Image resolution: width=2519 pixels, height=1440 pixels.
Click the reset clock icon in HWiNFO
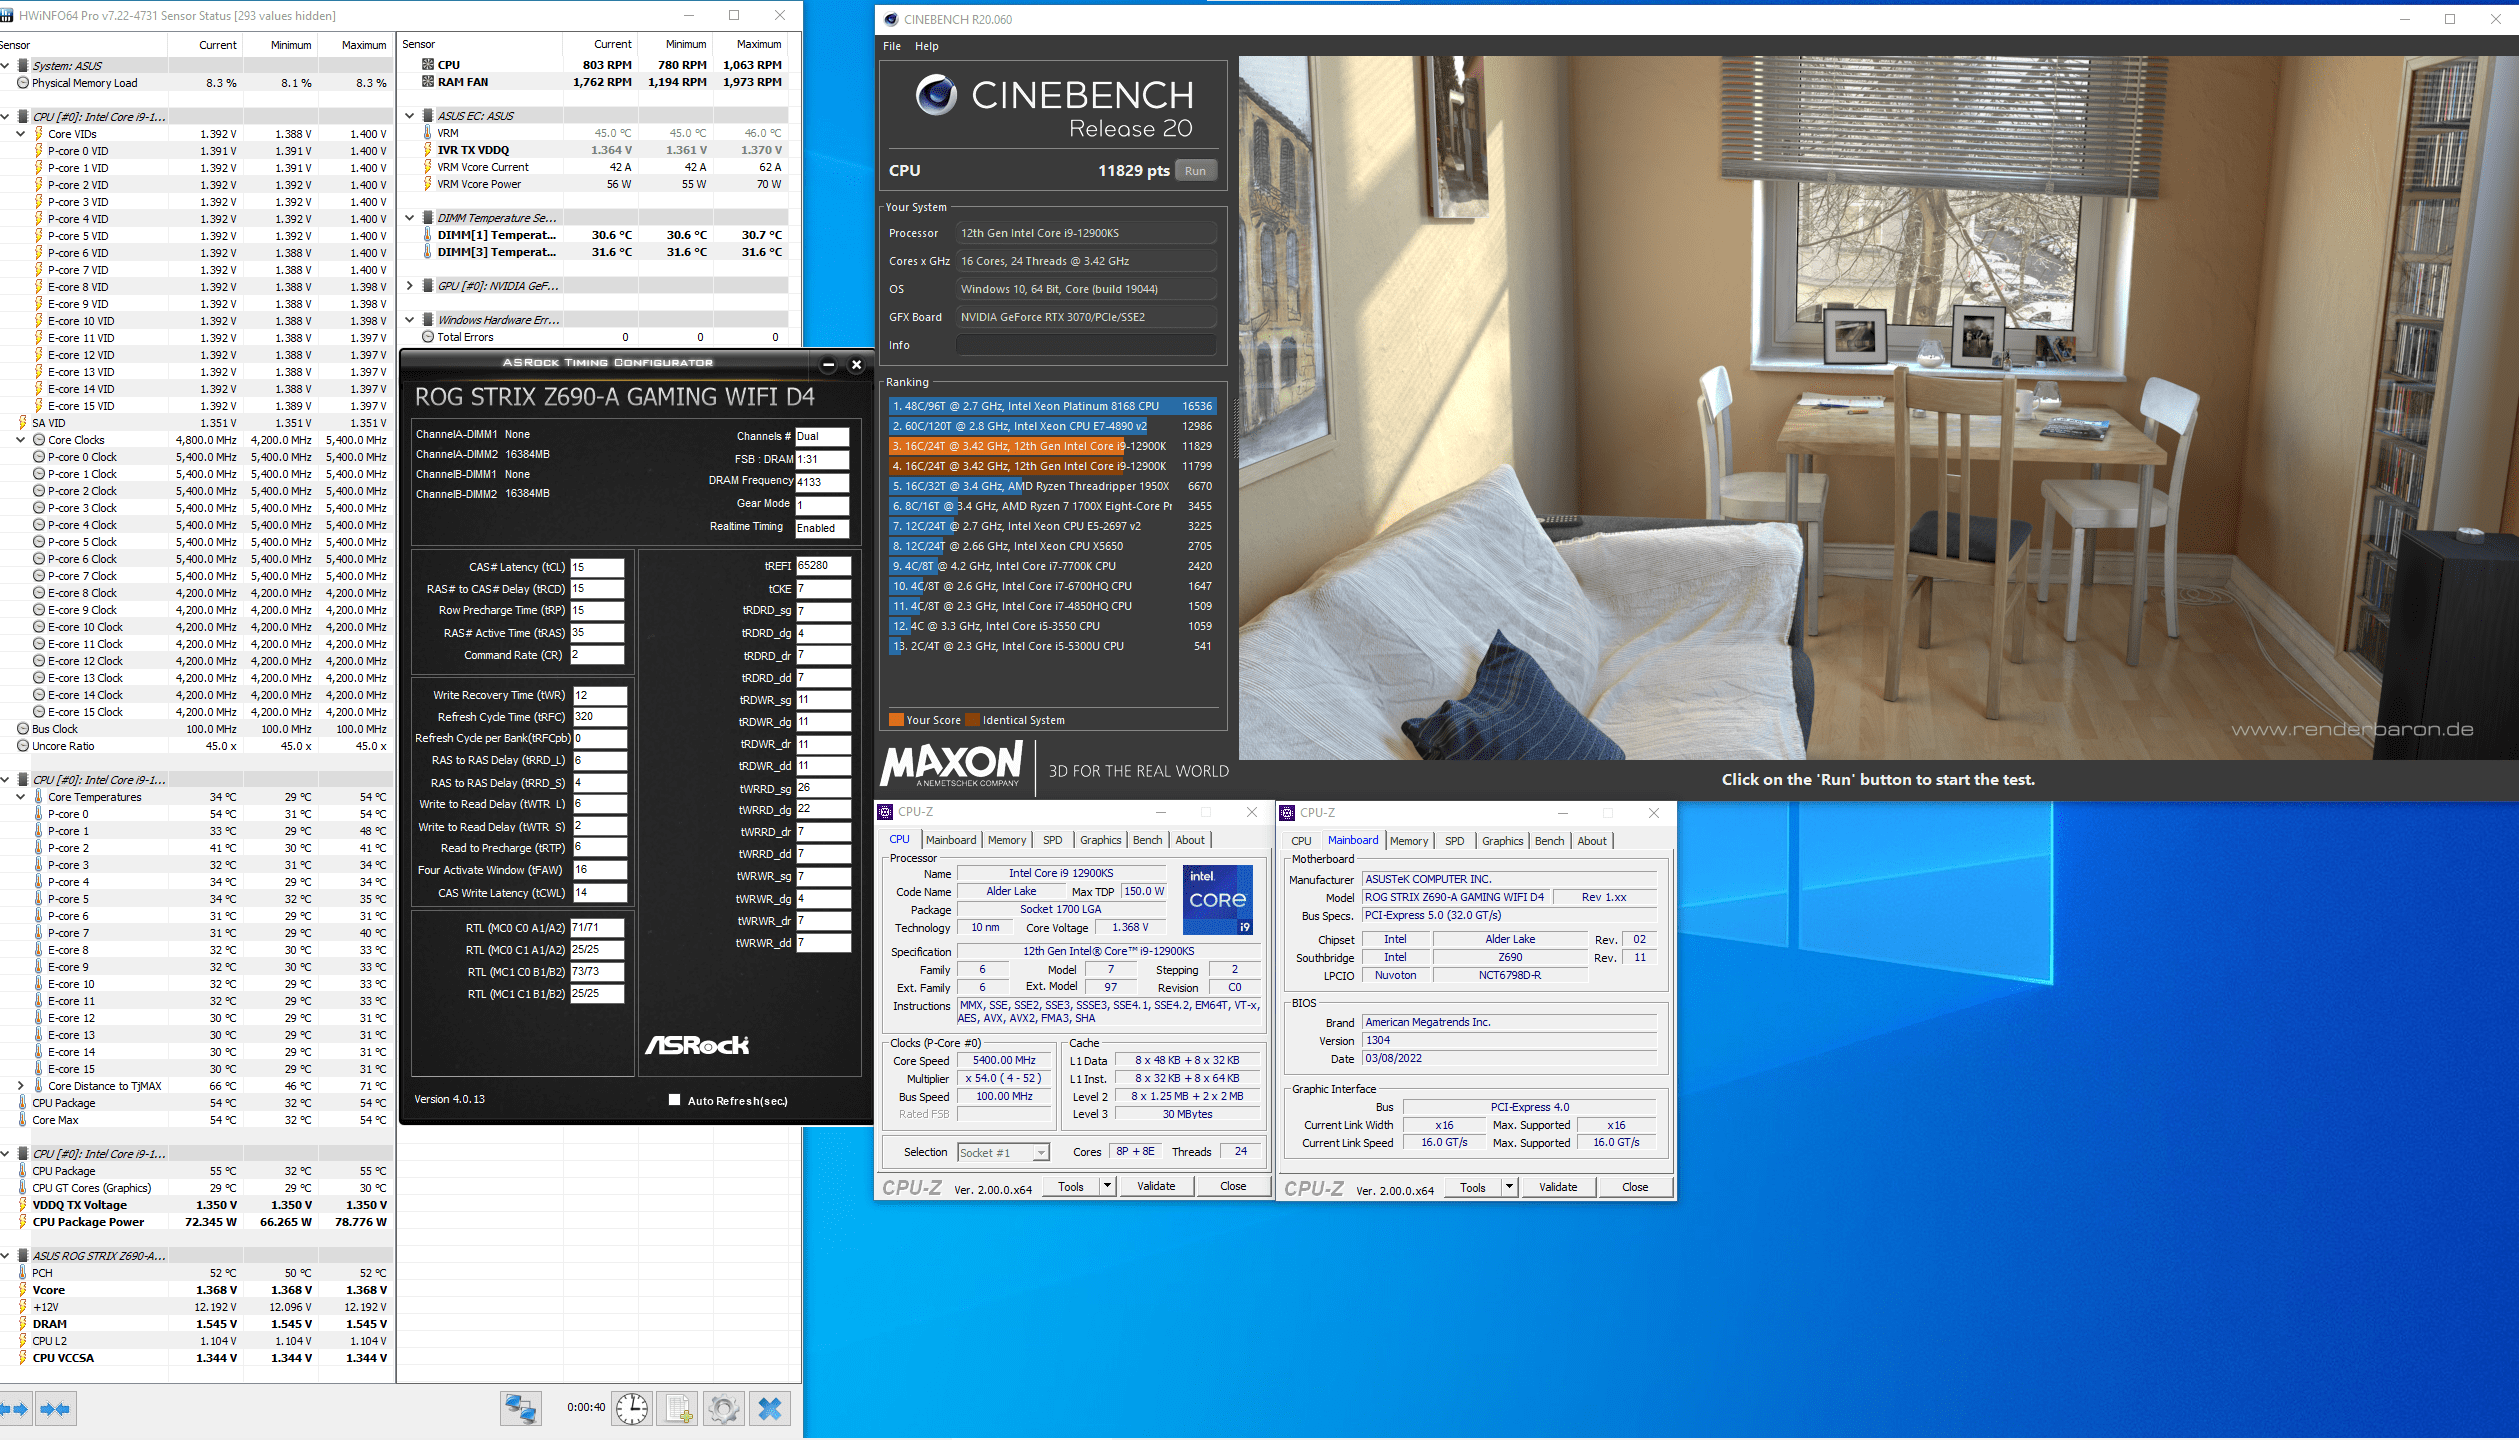tap(632, 1409)
